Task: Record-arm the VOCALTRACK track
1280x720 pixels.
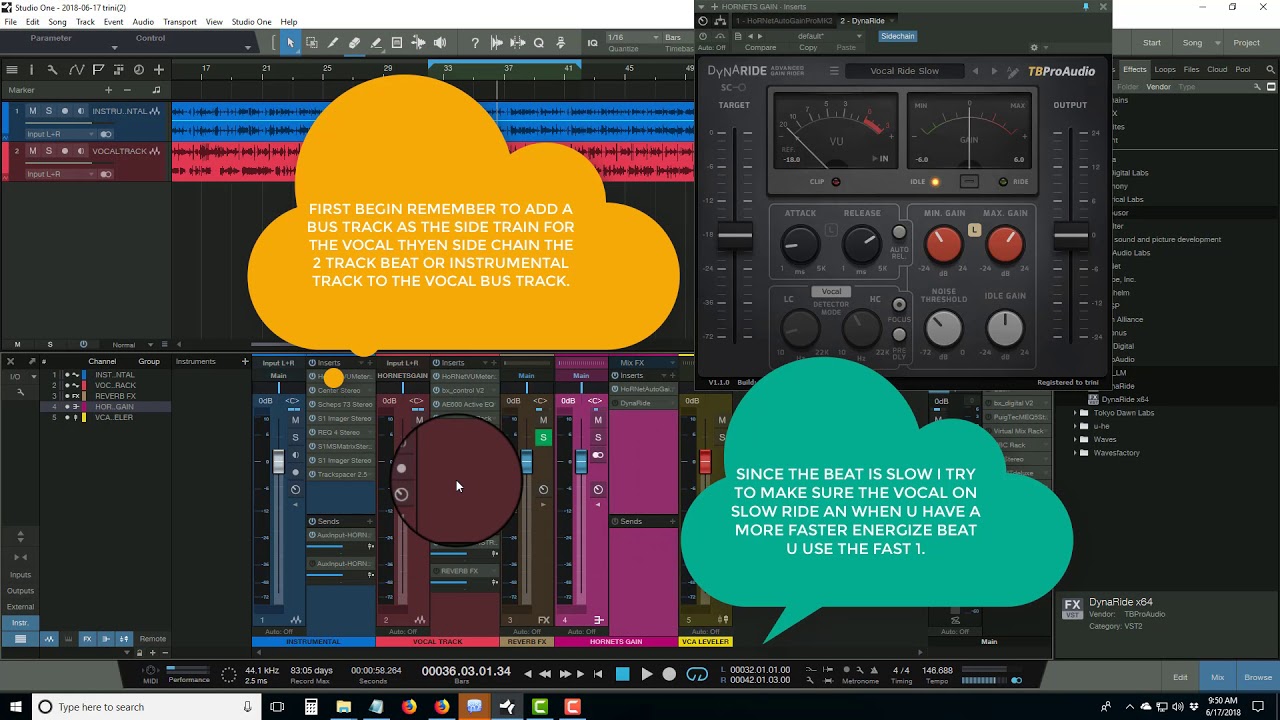Action: tap(65, 151)
